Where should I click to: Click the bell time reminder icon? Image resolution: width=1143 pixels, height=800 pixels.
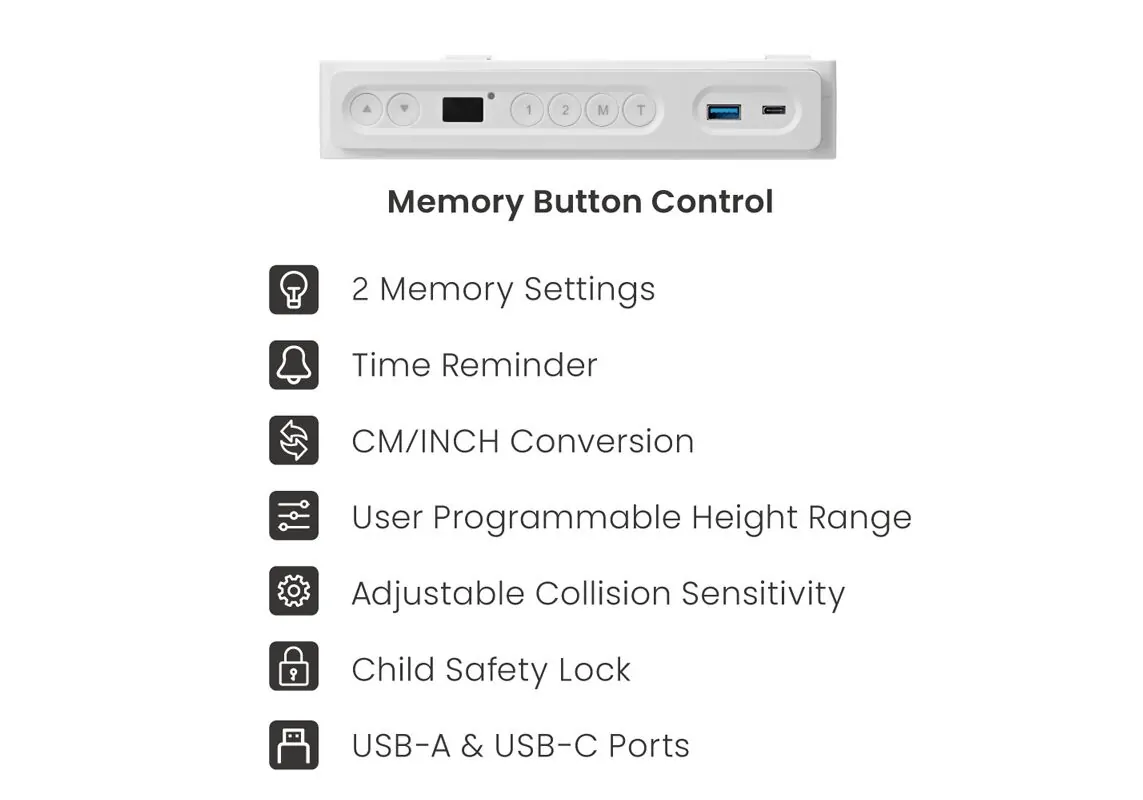(x=294, y=365)
